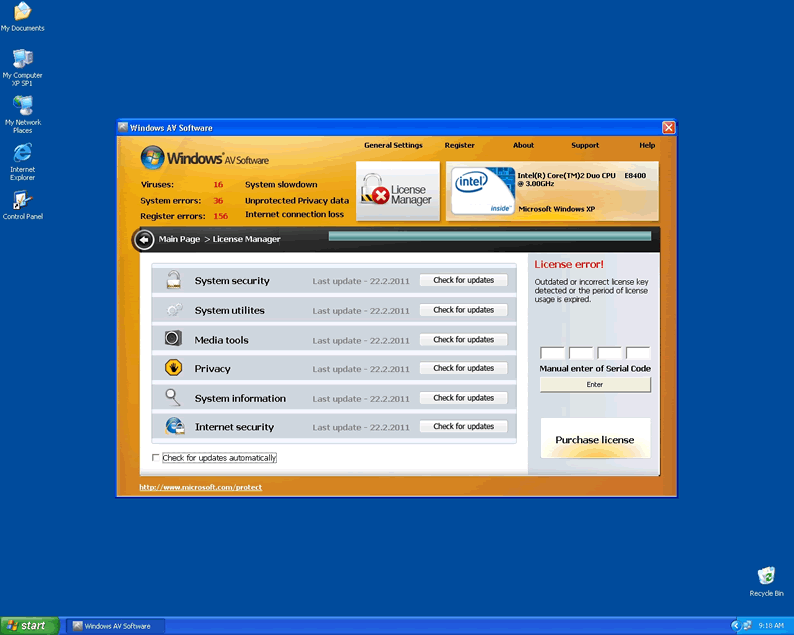Enable Check for updates automatically
Image resolution: width=794 pixels, height=635 pixels.
[x=155, y=458]
